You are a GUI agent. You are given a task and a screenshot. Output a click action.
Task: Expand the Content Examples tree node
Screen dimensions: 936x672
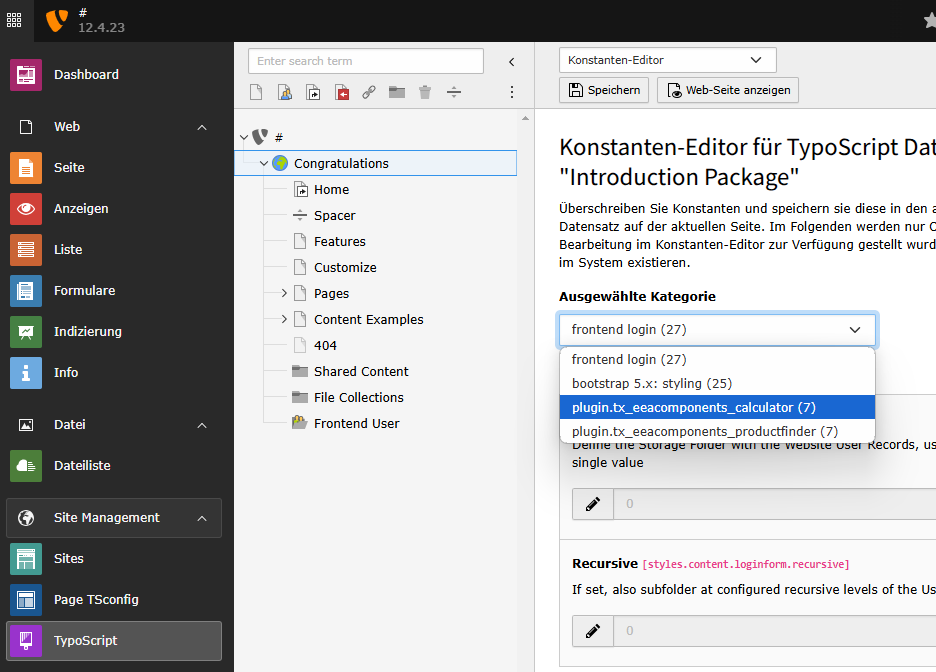[284, 319]
